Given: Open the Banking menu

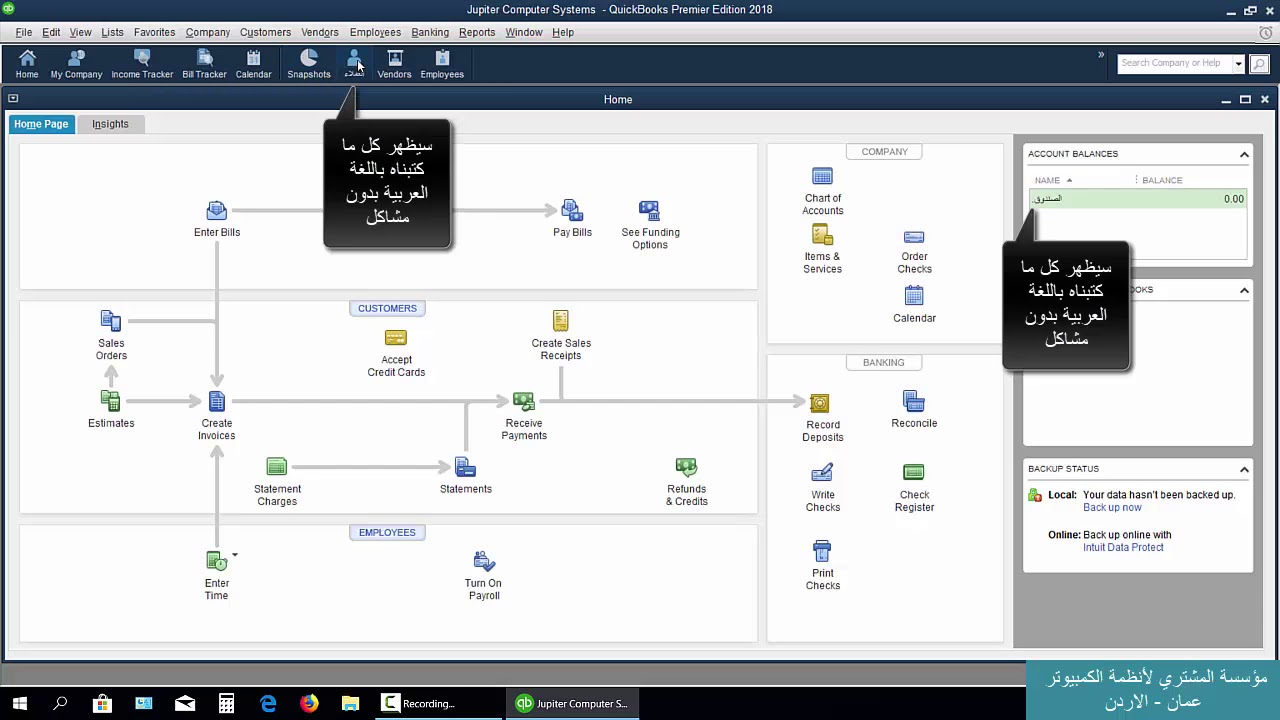Looking at the screenshot, I should click(x=430, y=32).
